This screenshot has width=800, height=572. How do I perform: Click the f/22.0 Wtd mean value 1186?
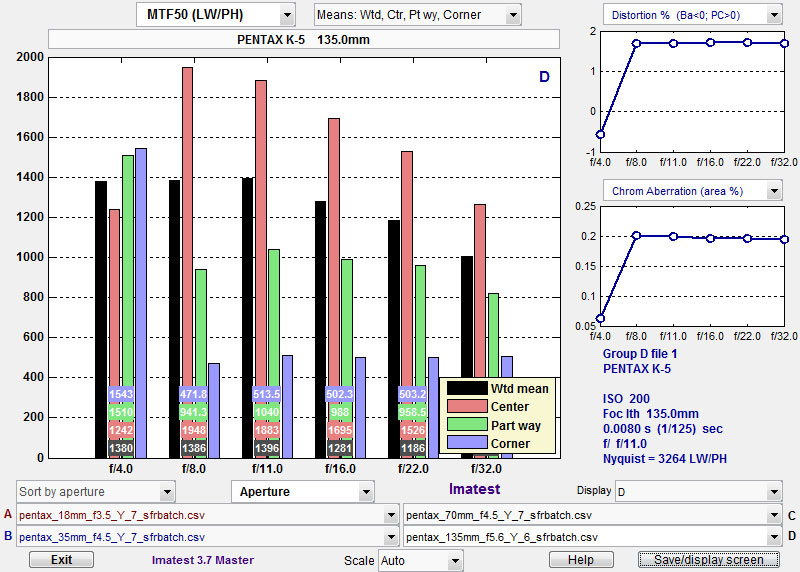tap(413, 448)
